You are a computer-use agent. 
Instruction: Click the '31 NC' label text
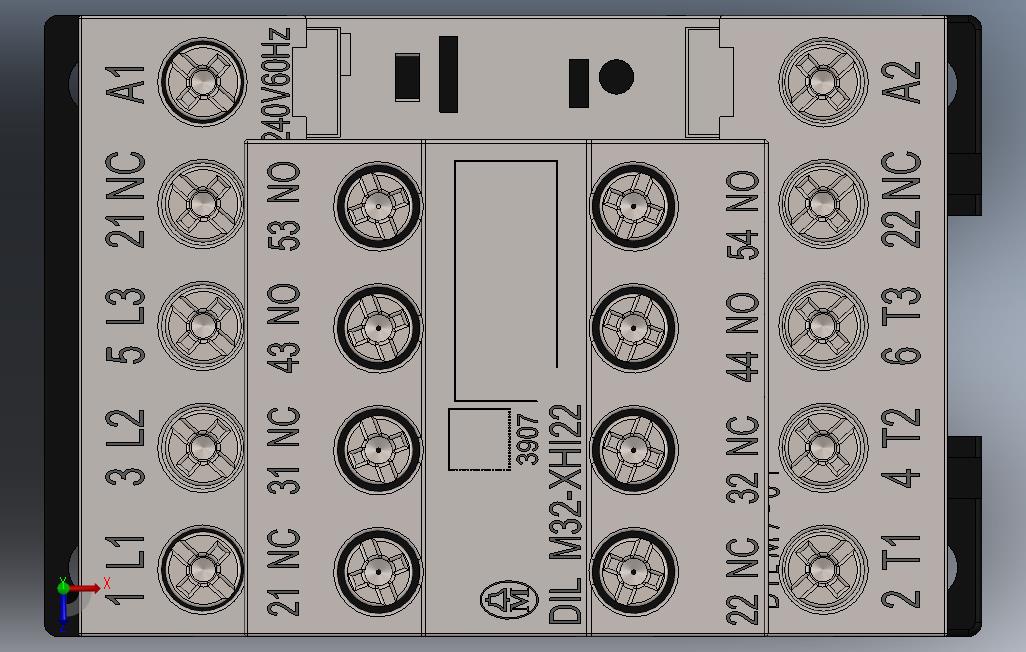pos(285,450)
